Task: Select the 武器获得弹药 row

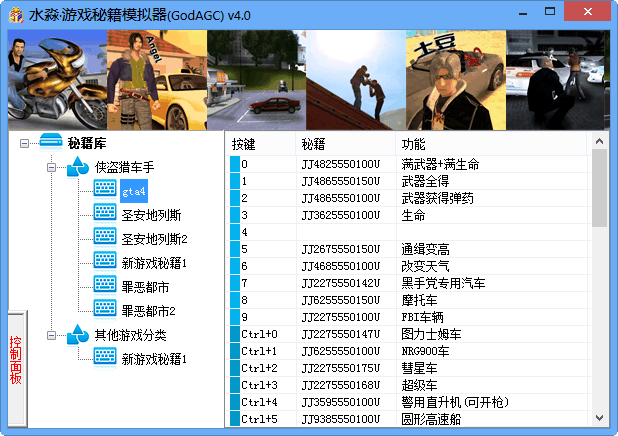Action: click(x=410, y=198)
